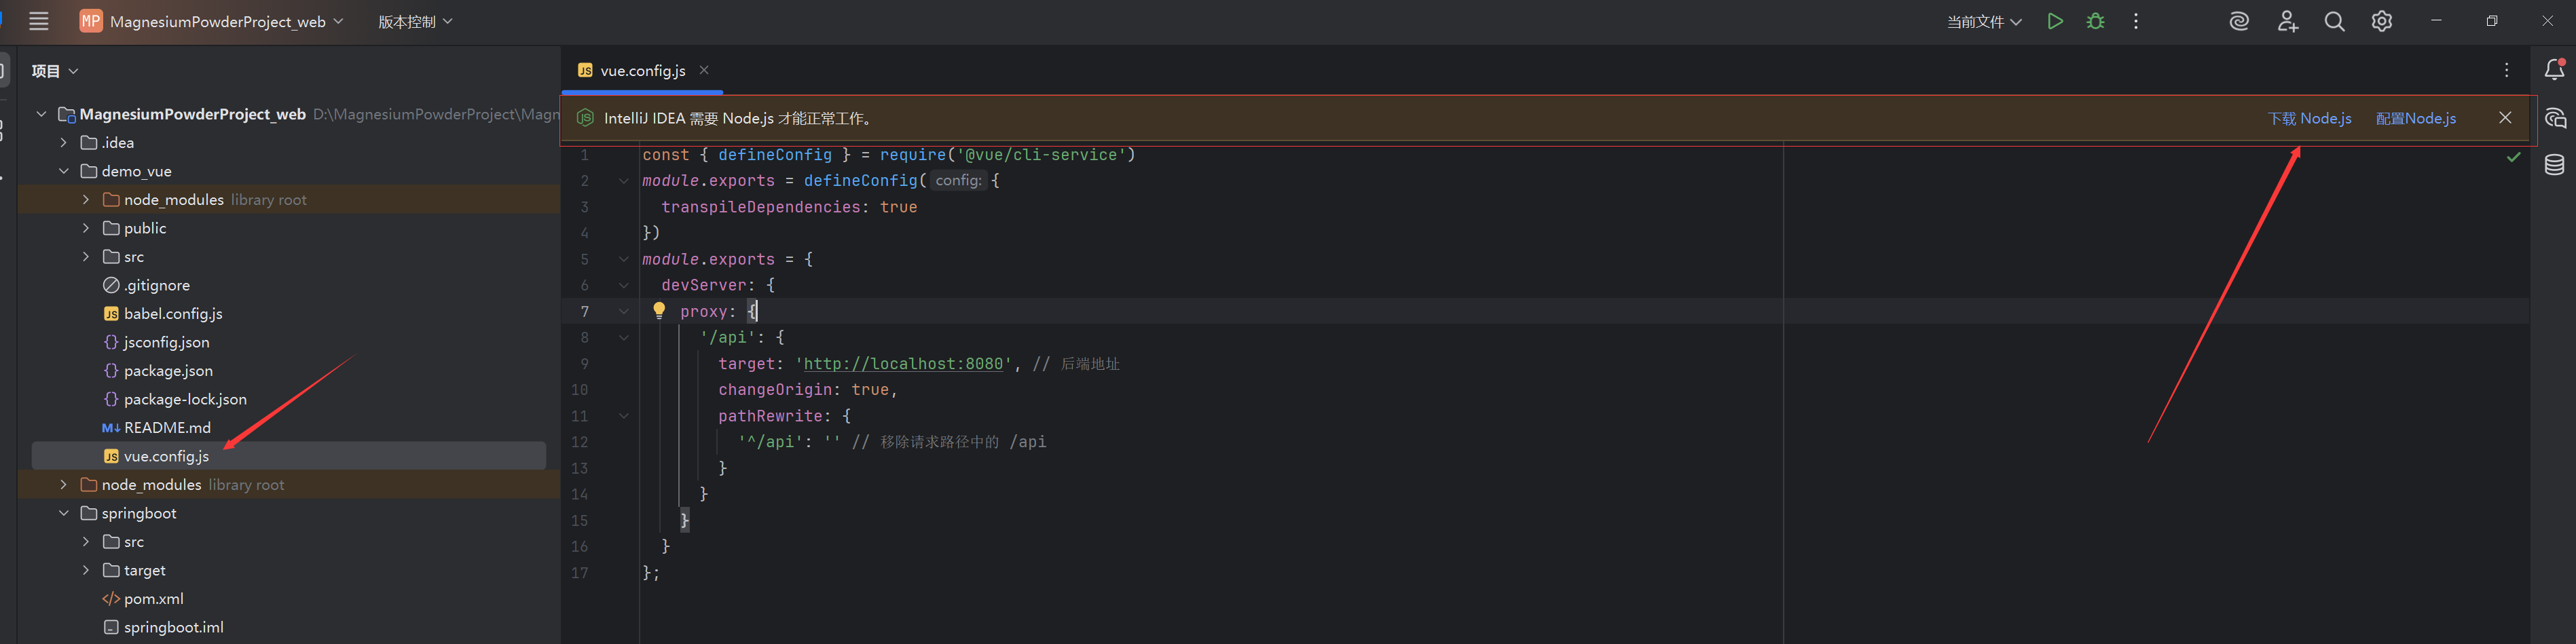Click the Debug bug icon
This screenshot has height=644, width=2576.
click(x=2095, y=21)
